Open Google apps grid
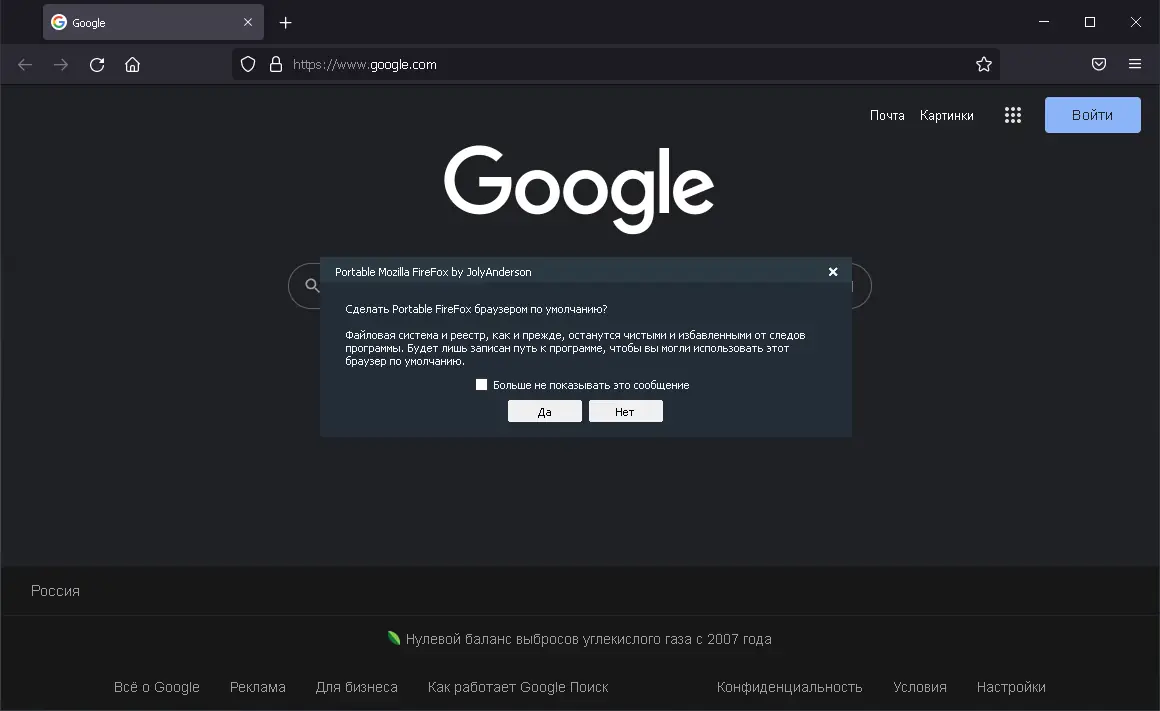The height and width of the screenshot is (711, 1160). click(1013, 115)
